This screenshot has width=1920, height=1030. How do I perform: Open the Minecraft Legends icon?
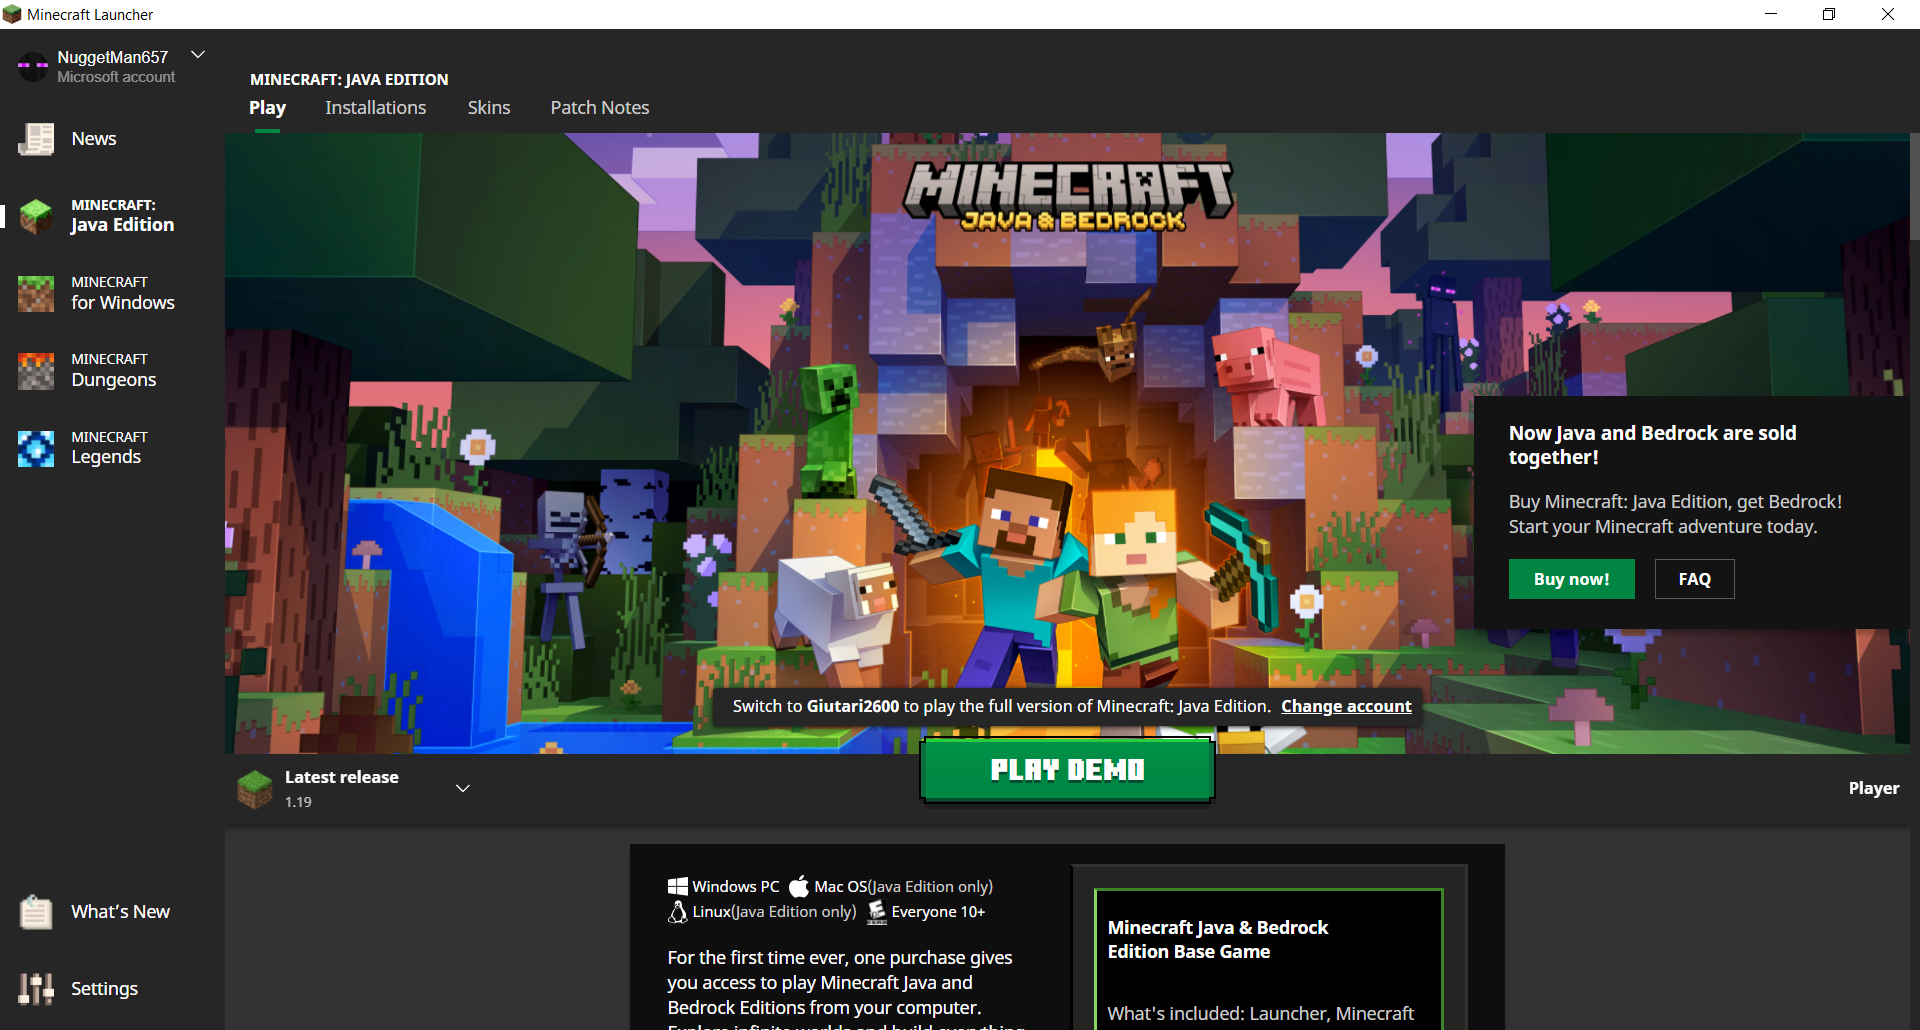coord(36,448)
